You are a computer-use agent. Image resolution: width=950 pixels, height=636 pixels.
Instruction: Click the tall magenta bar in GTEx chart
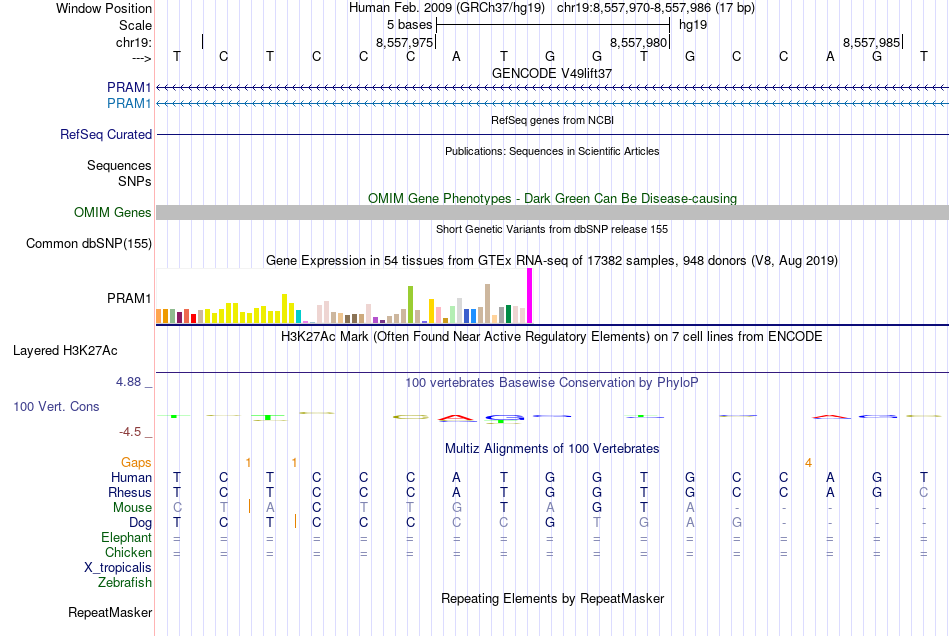(530, 296)
